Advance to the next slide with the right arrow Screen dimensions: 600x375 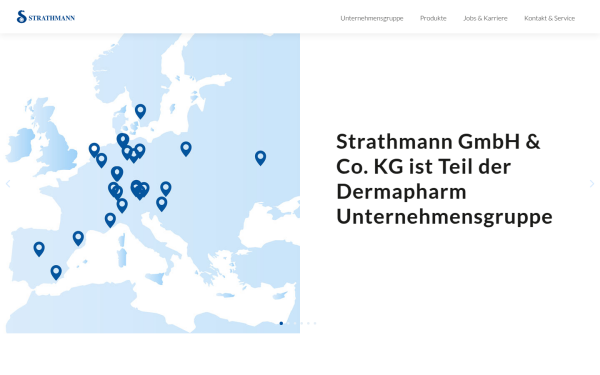(592, 184)
